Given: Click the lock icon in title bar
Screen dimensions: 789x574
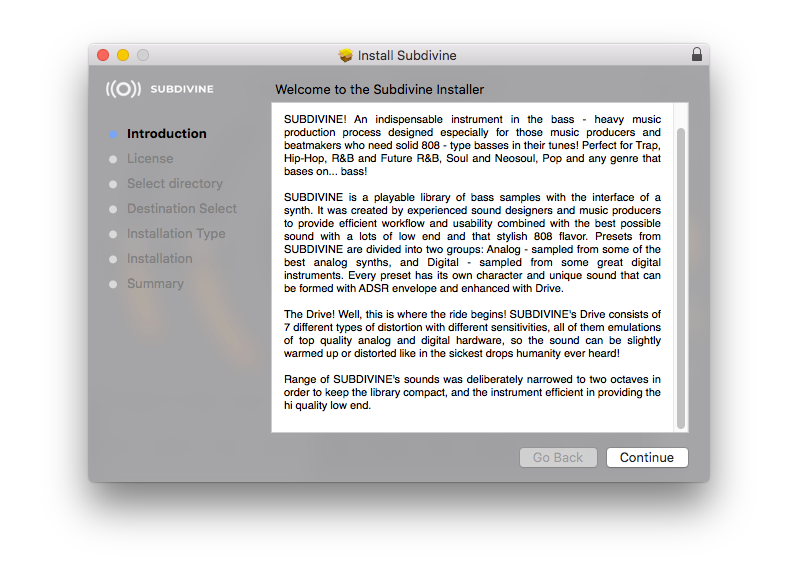Looking at the screenshot, I should point(696,54).
